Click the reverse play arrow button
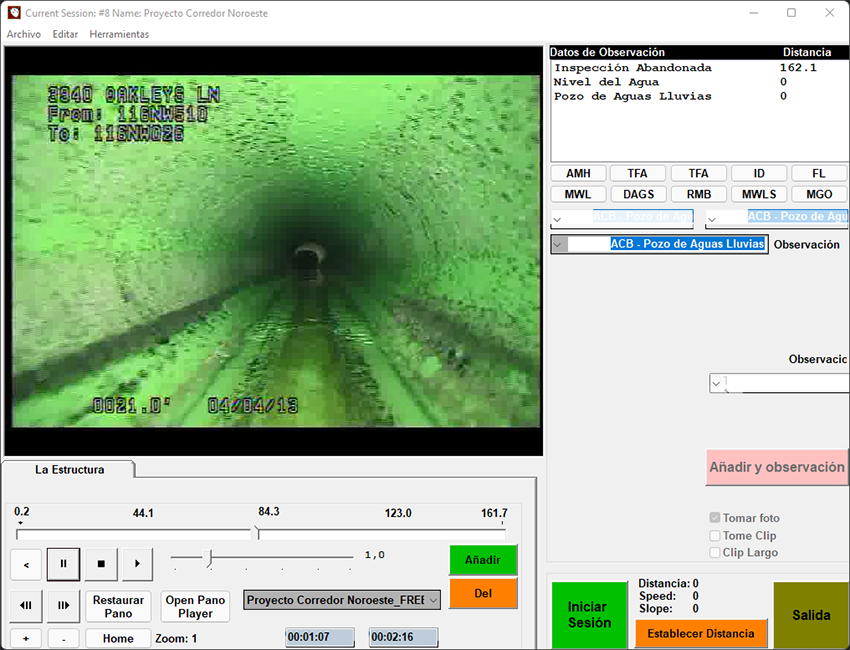The height and width of the screenshot is (650, 850). tap(26, 565)
